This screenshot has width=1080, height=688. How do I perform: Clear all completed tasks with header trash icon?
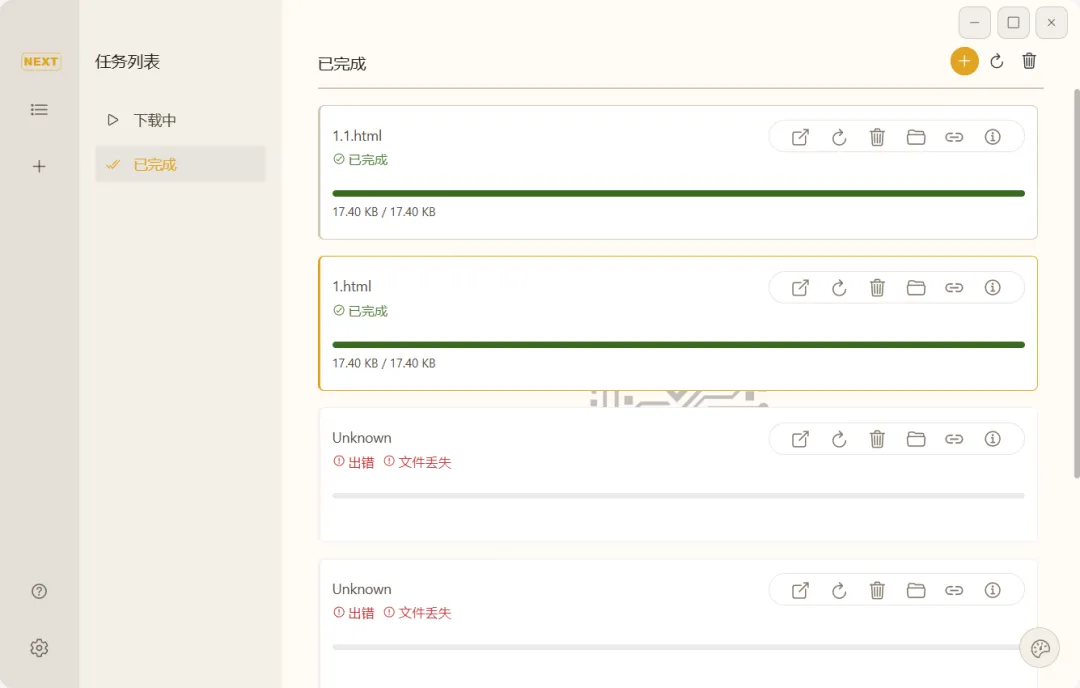tap(1029, 61)
